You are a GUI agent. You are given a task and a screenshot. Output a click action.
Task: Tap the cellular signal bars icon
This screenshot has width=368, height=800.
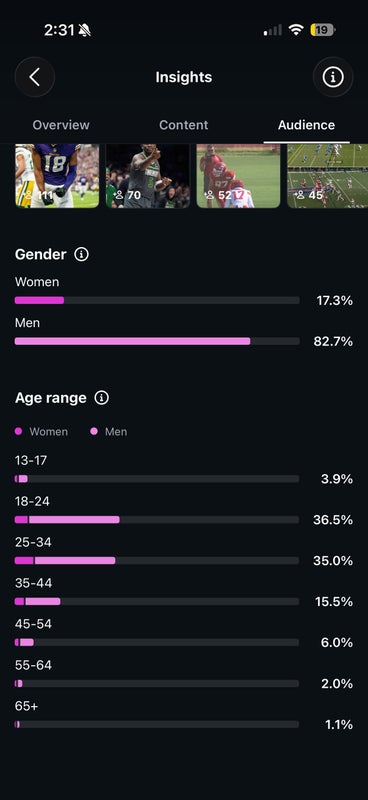(x=273, y=31)
